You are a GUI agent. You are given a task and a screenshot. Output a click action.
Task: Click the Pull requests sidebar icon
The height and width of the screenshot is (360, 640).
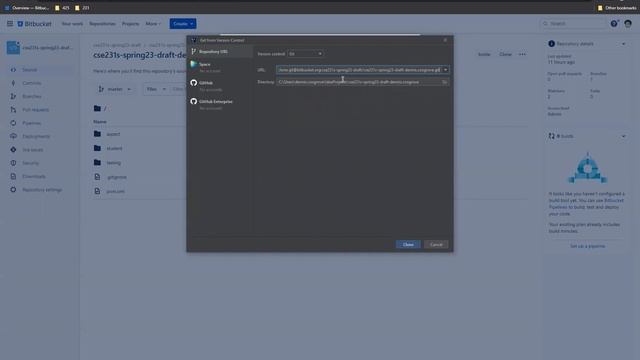[x=13, y=110]
